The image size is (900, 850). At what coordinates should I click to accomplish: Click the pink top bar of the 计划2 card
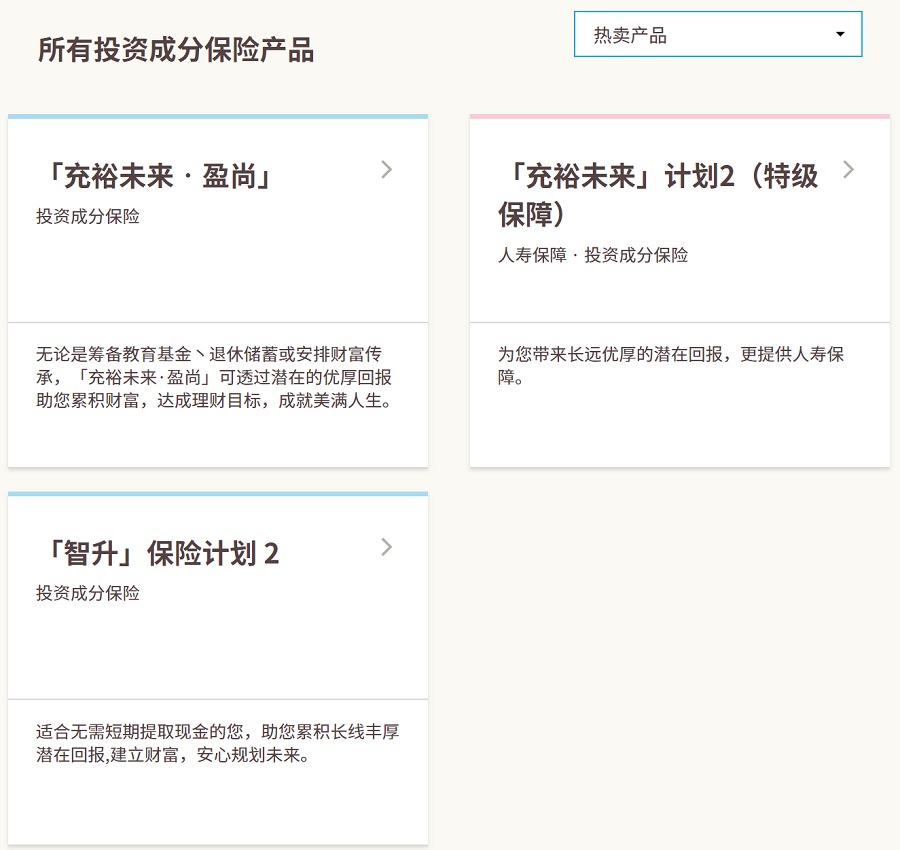point(680,117)
